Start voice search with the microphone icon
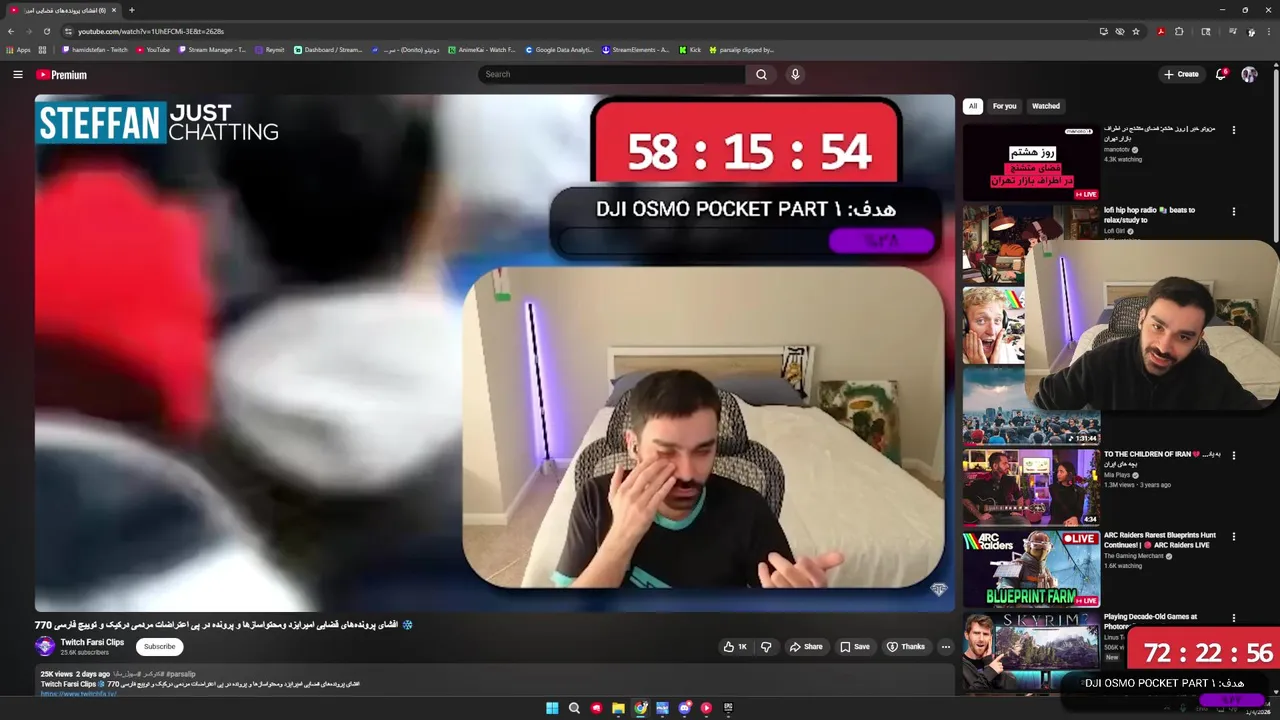 pyautogui.click(x=795, y=74)
